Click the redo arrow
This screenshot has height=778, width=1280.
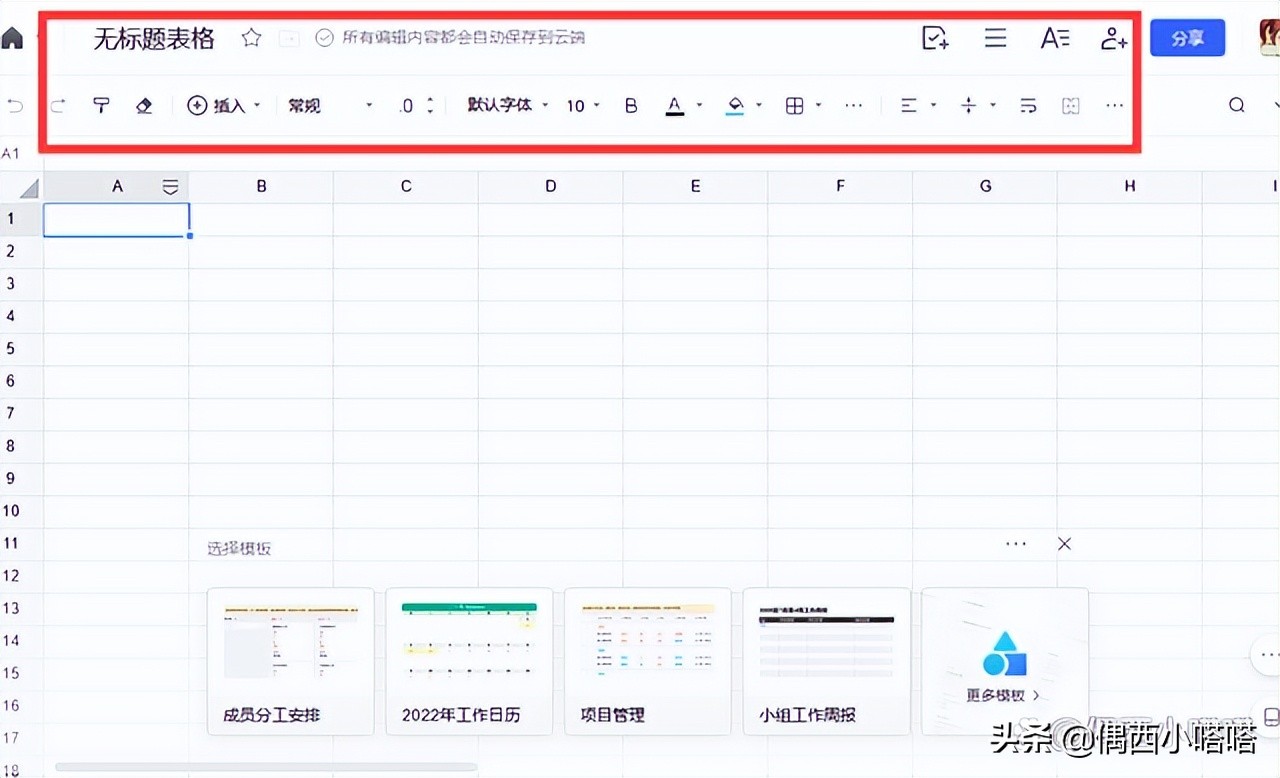58,105
